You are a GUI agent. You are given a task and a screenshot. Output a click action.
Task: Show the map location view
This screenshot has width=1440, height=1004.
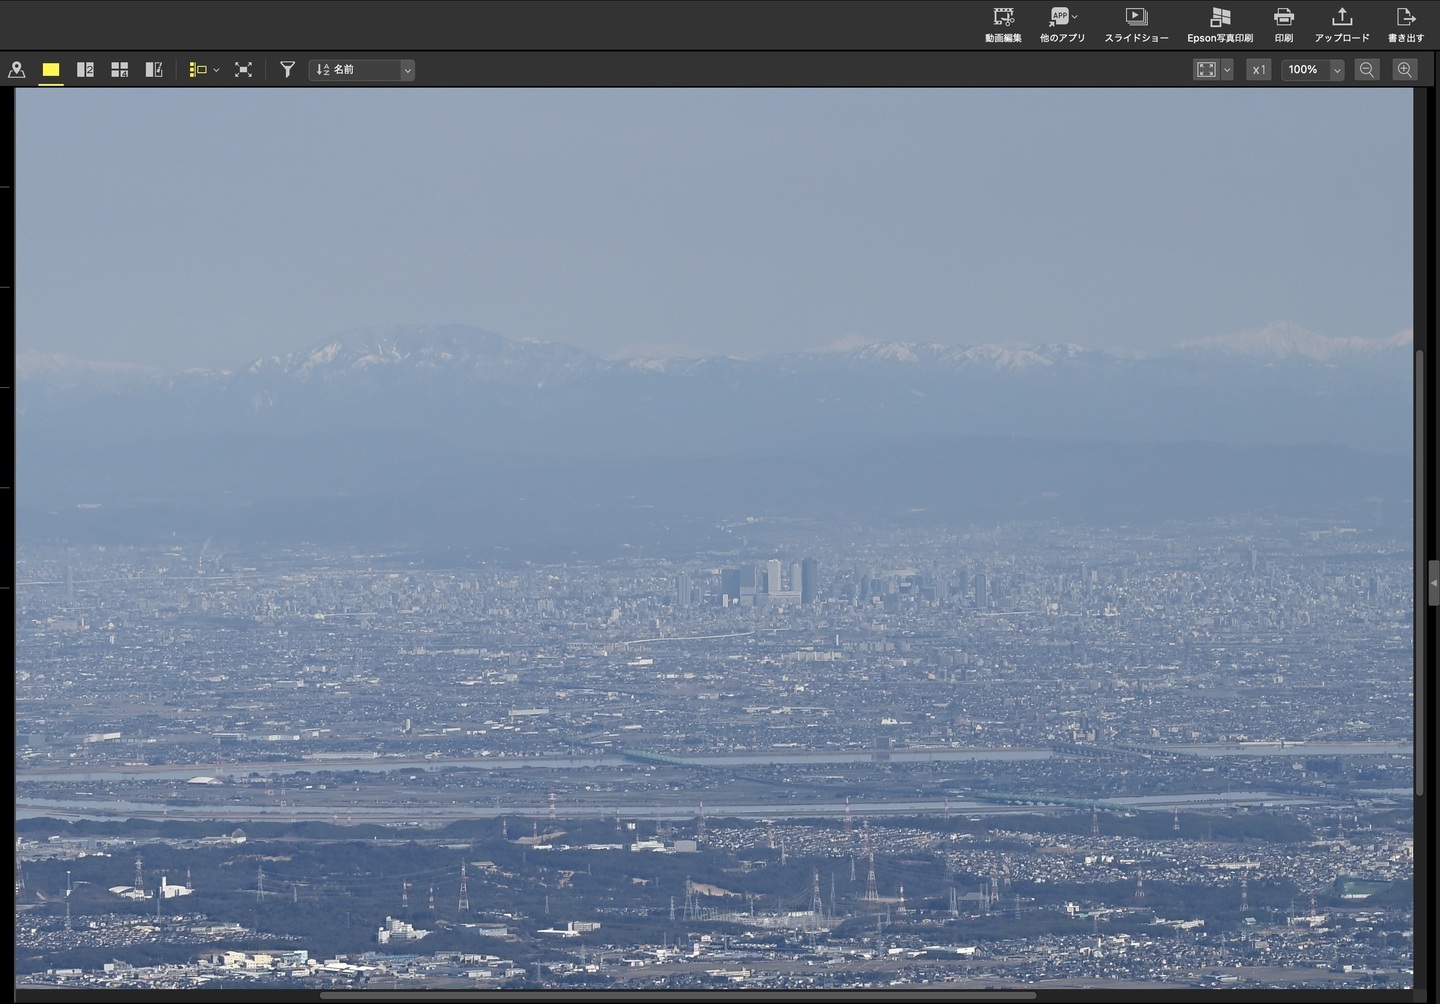coord(17,70)
